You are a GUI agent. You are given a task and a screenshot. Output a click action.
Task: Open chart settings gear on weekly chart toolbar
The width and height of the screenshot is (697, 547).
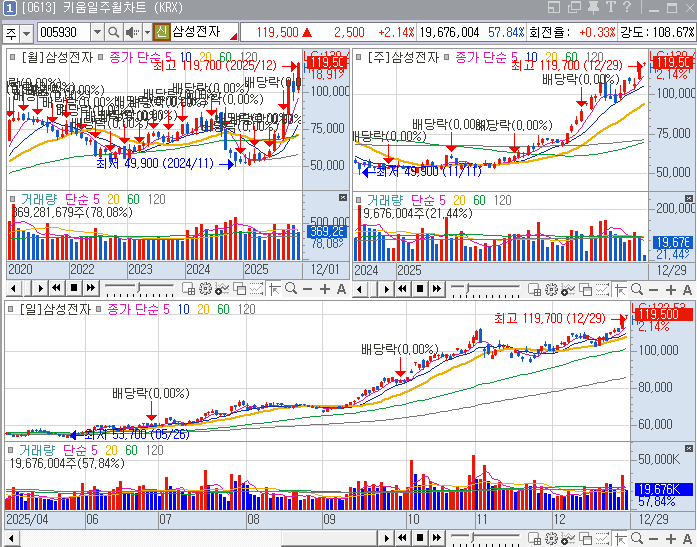pyautogui.click(x=551, y=290)
